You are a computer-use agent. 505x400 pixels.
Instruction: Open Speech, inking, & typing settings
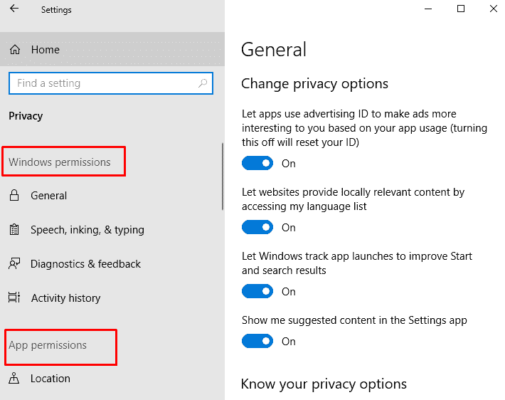point(112,230)
